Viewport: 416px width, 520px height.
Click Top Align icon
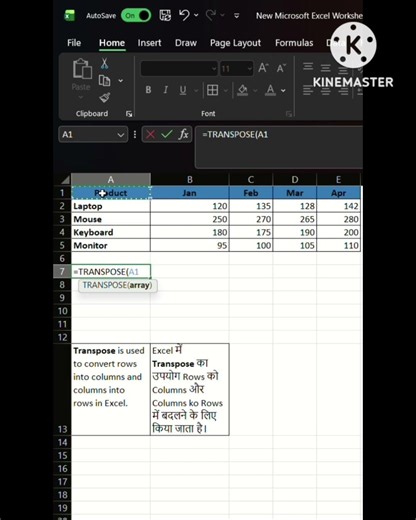point(308,67)
